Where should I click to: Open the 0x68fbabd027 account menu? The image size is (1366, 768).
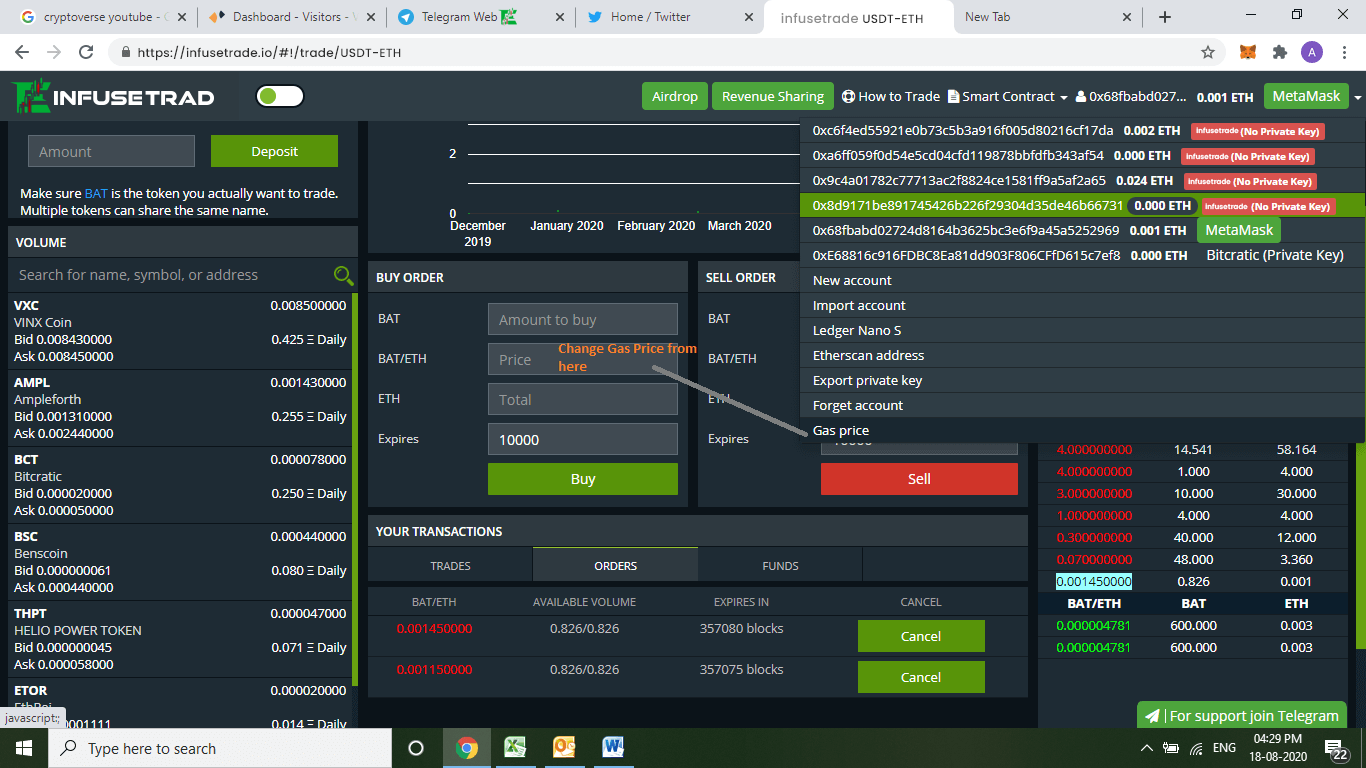(x=1131, y=97)
